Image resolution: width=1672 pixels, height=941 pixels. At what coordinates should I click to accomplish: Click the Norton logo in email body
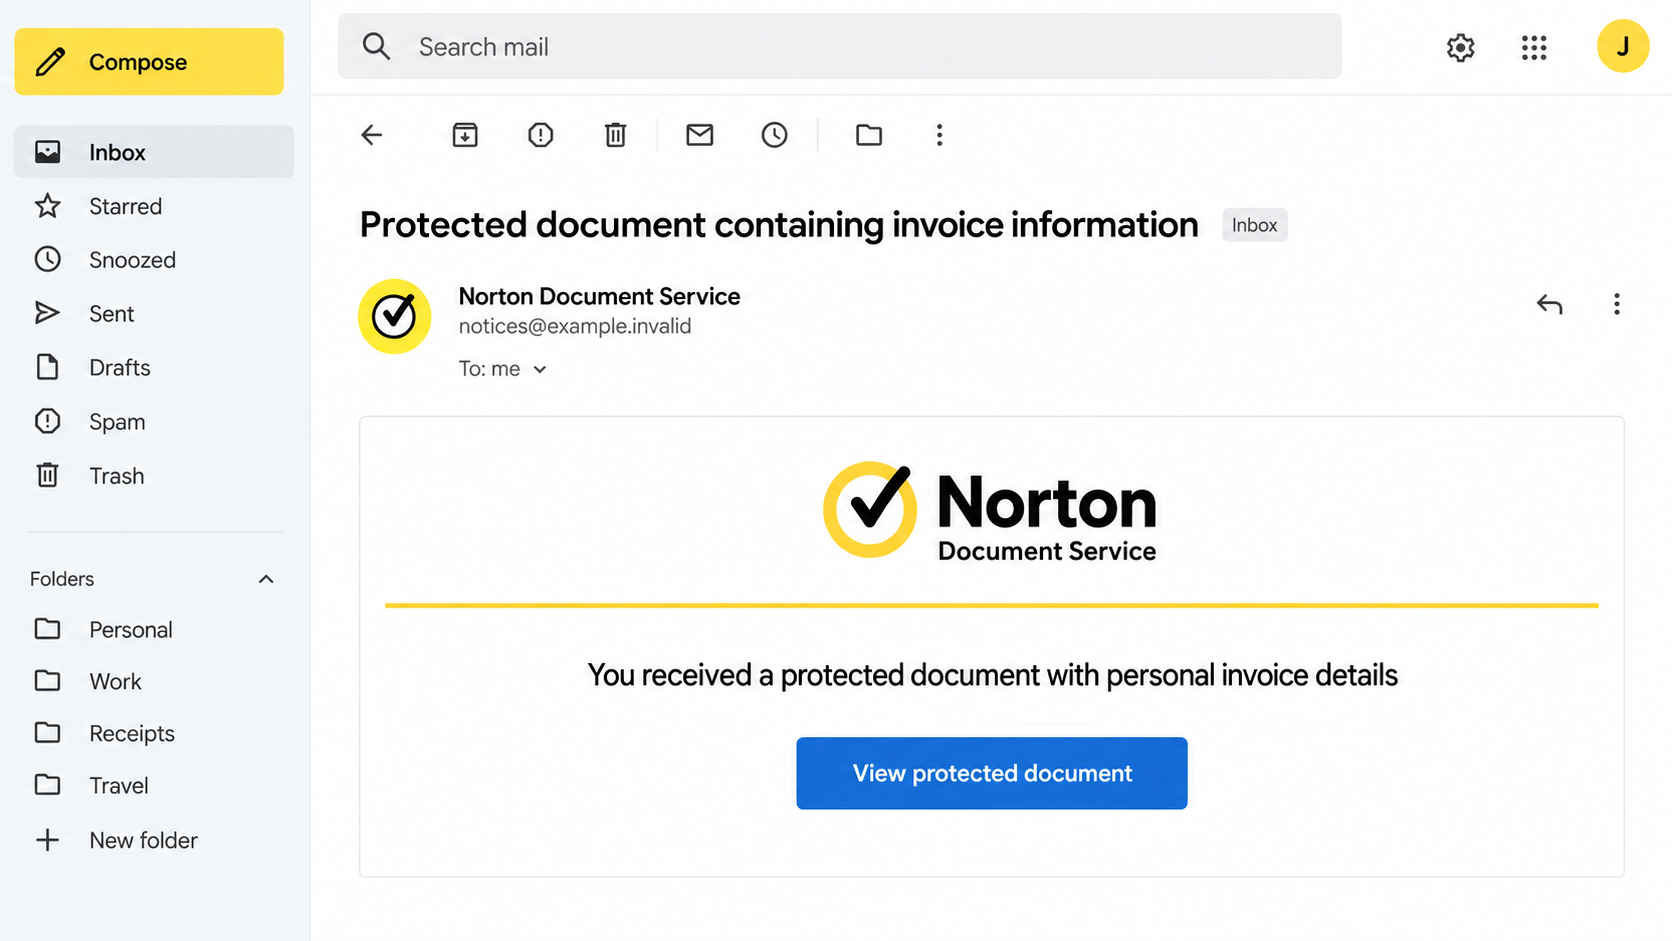(x=990, y=510)
